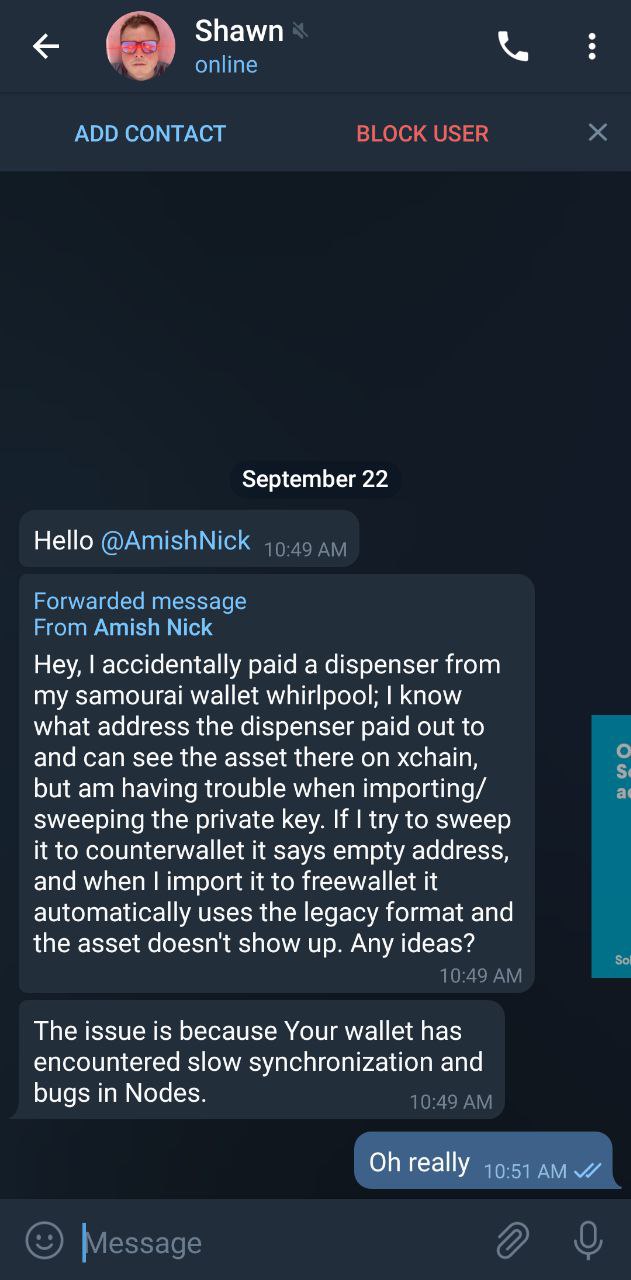
Task: Tap the muted speaker icon beside Shawn
Action: coord(300,31)
